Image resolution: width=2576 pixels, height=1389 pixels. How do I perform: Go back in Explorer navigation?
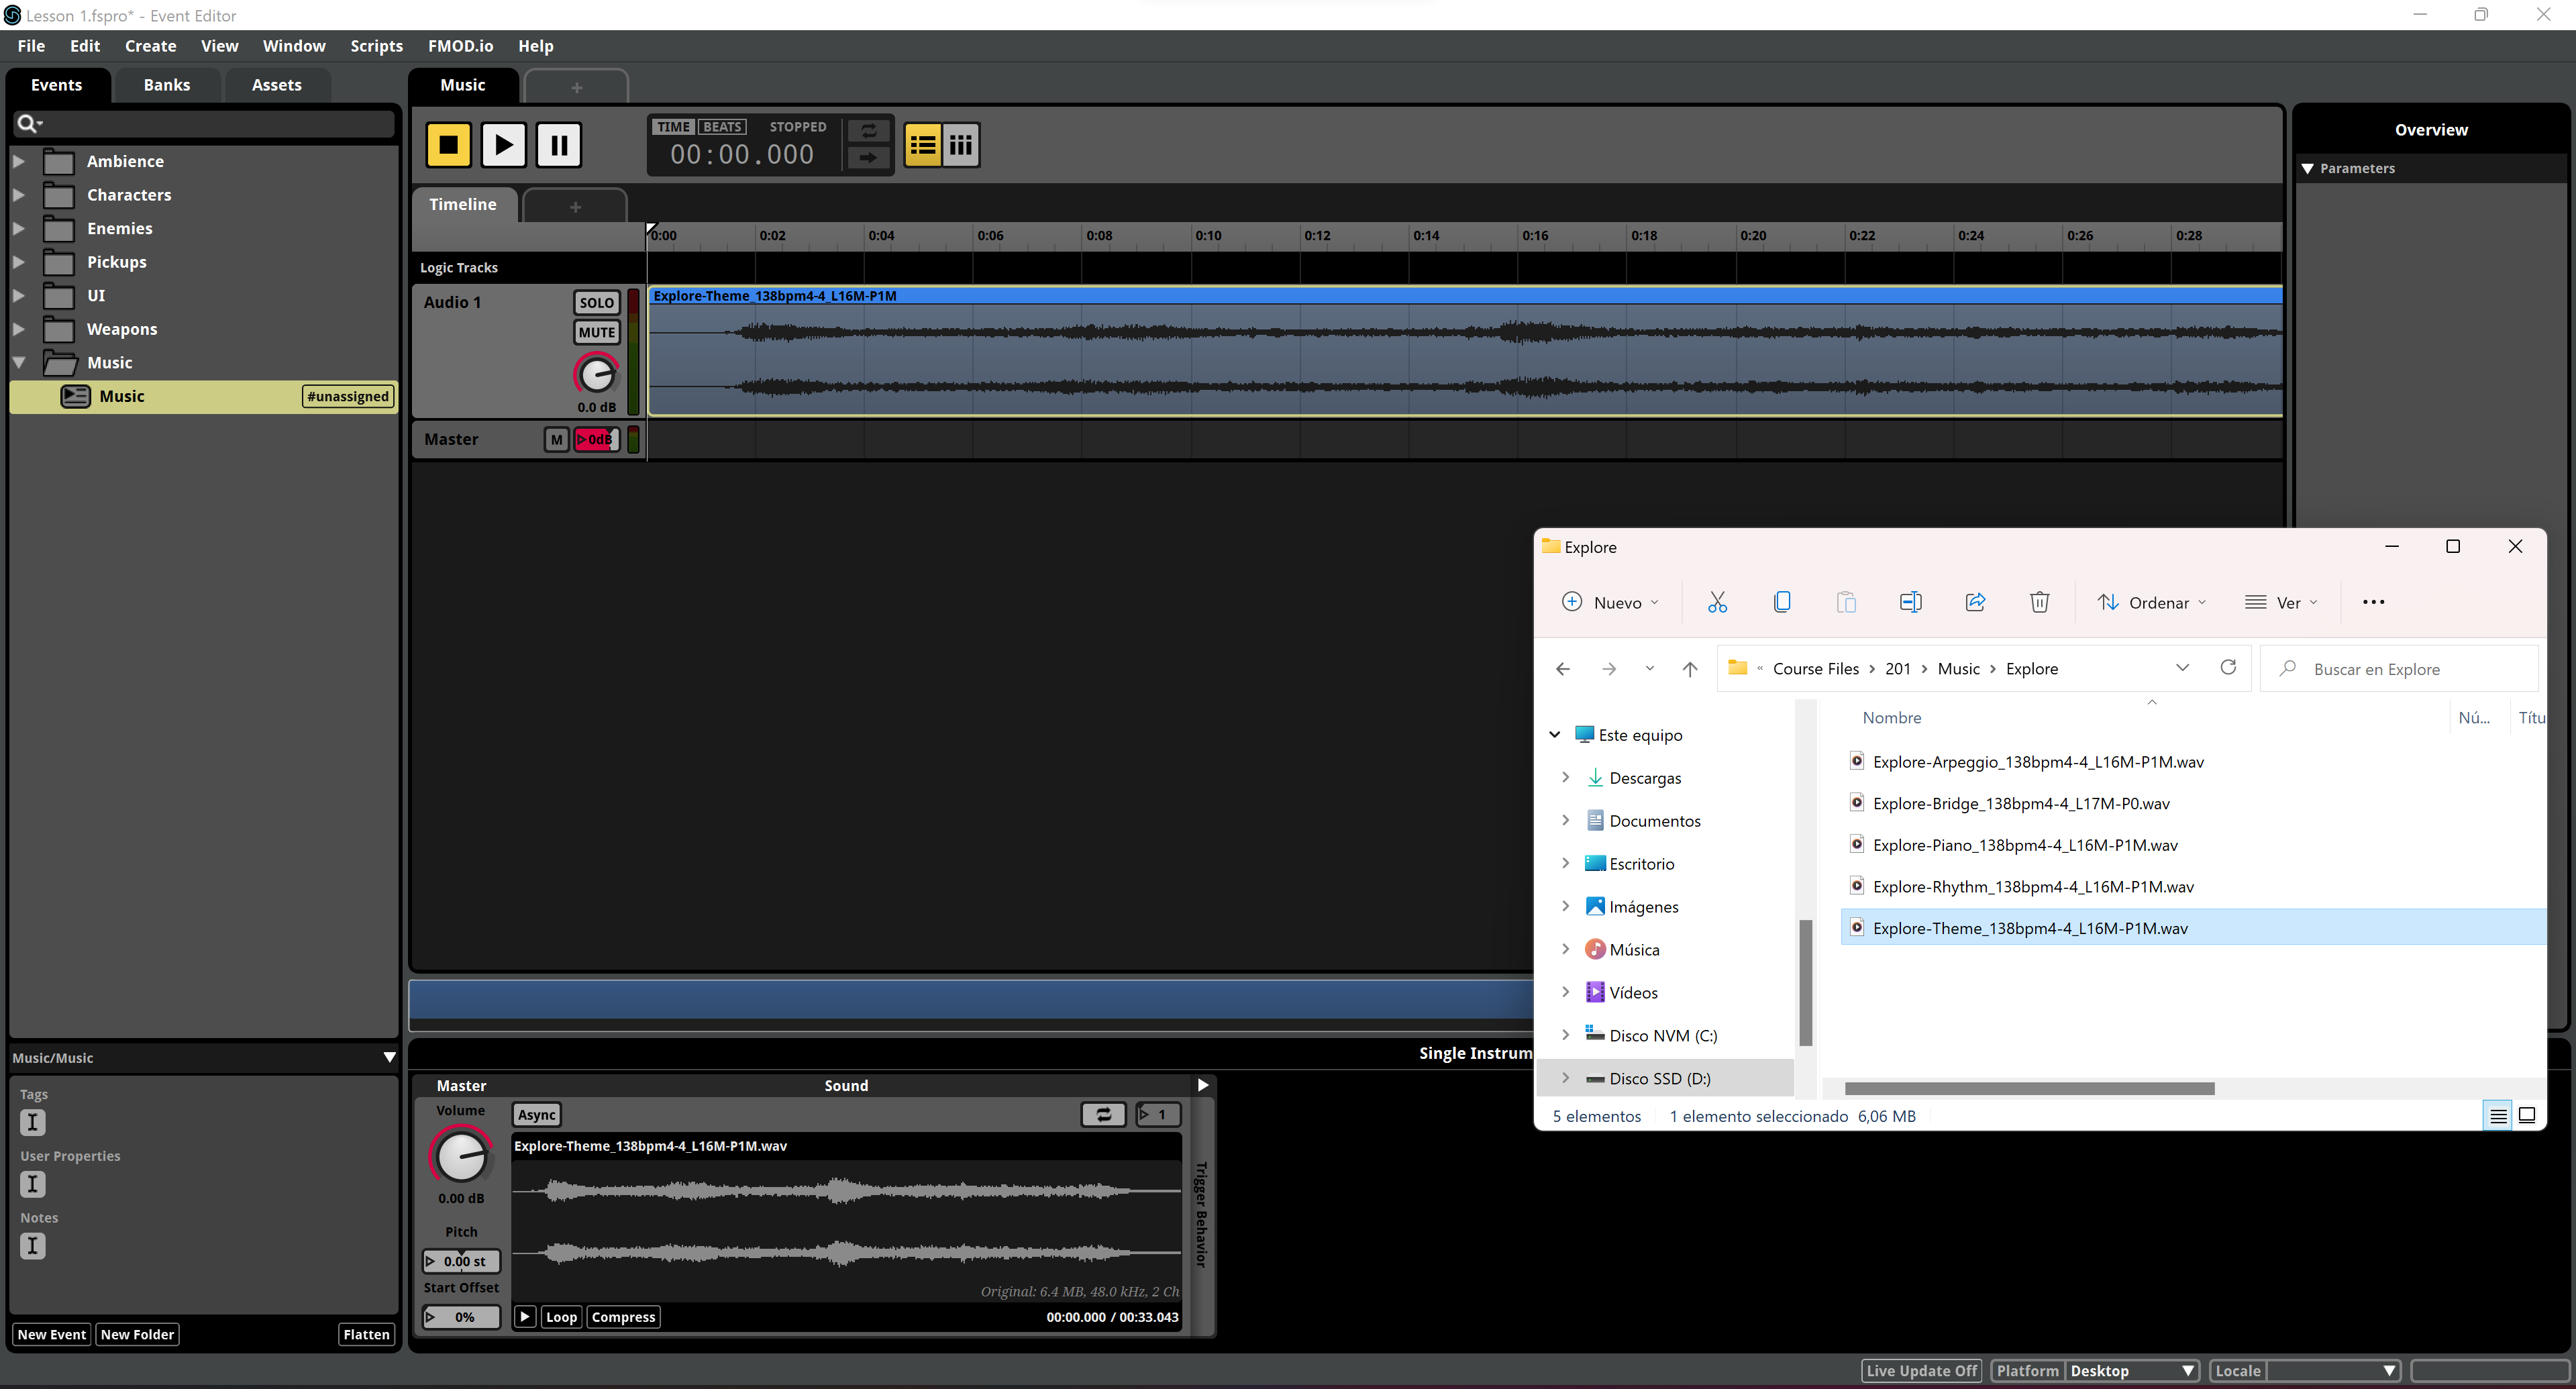pos(1563,669)
